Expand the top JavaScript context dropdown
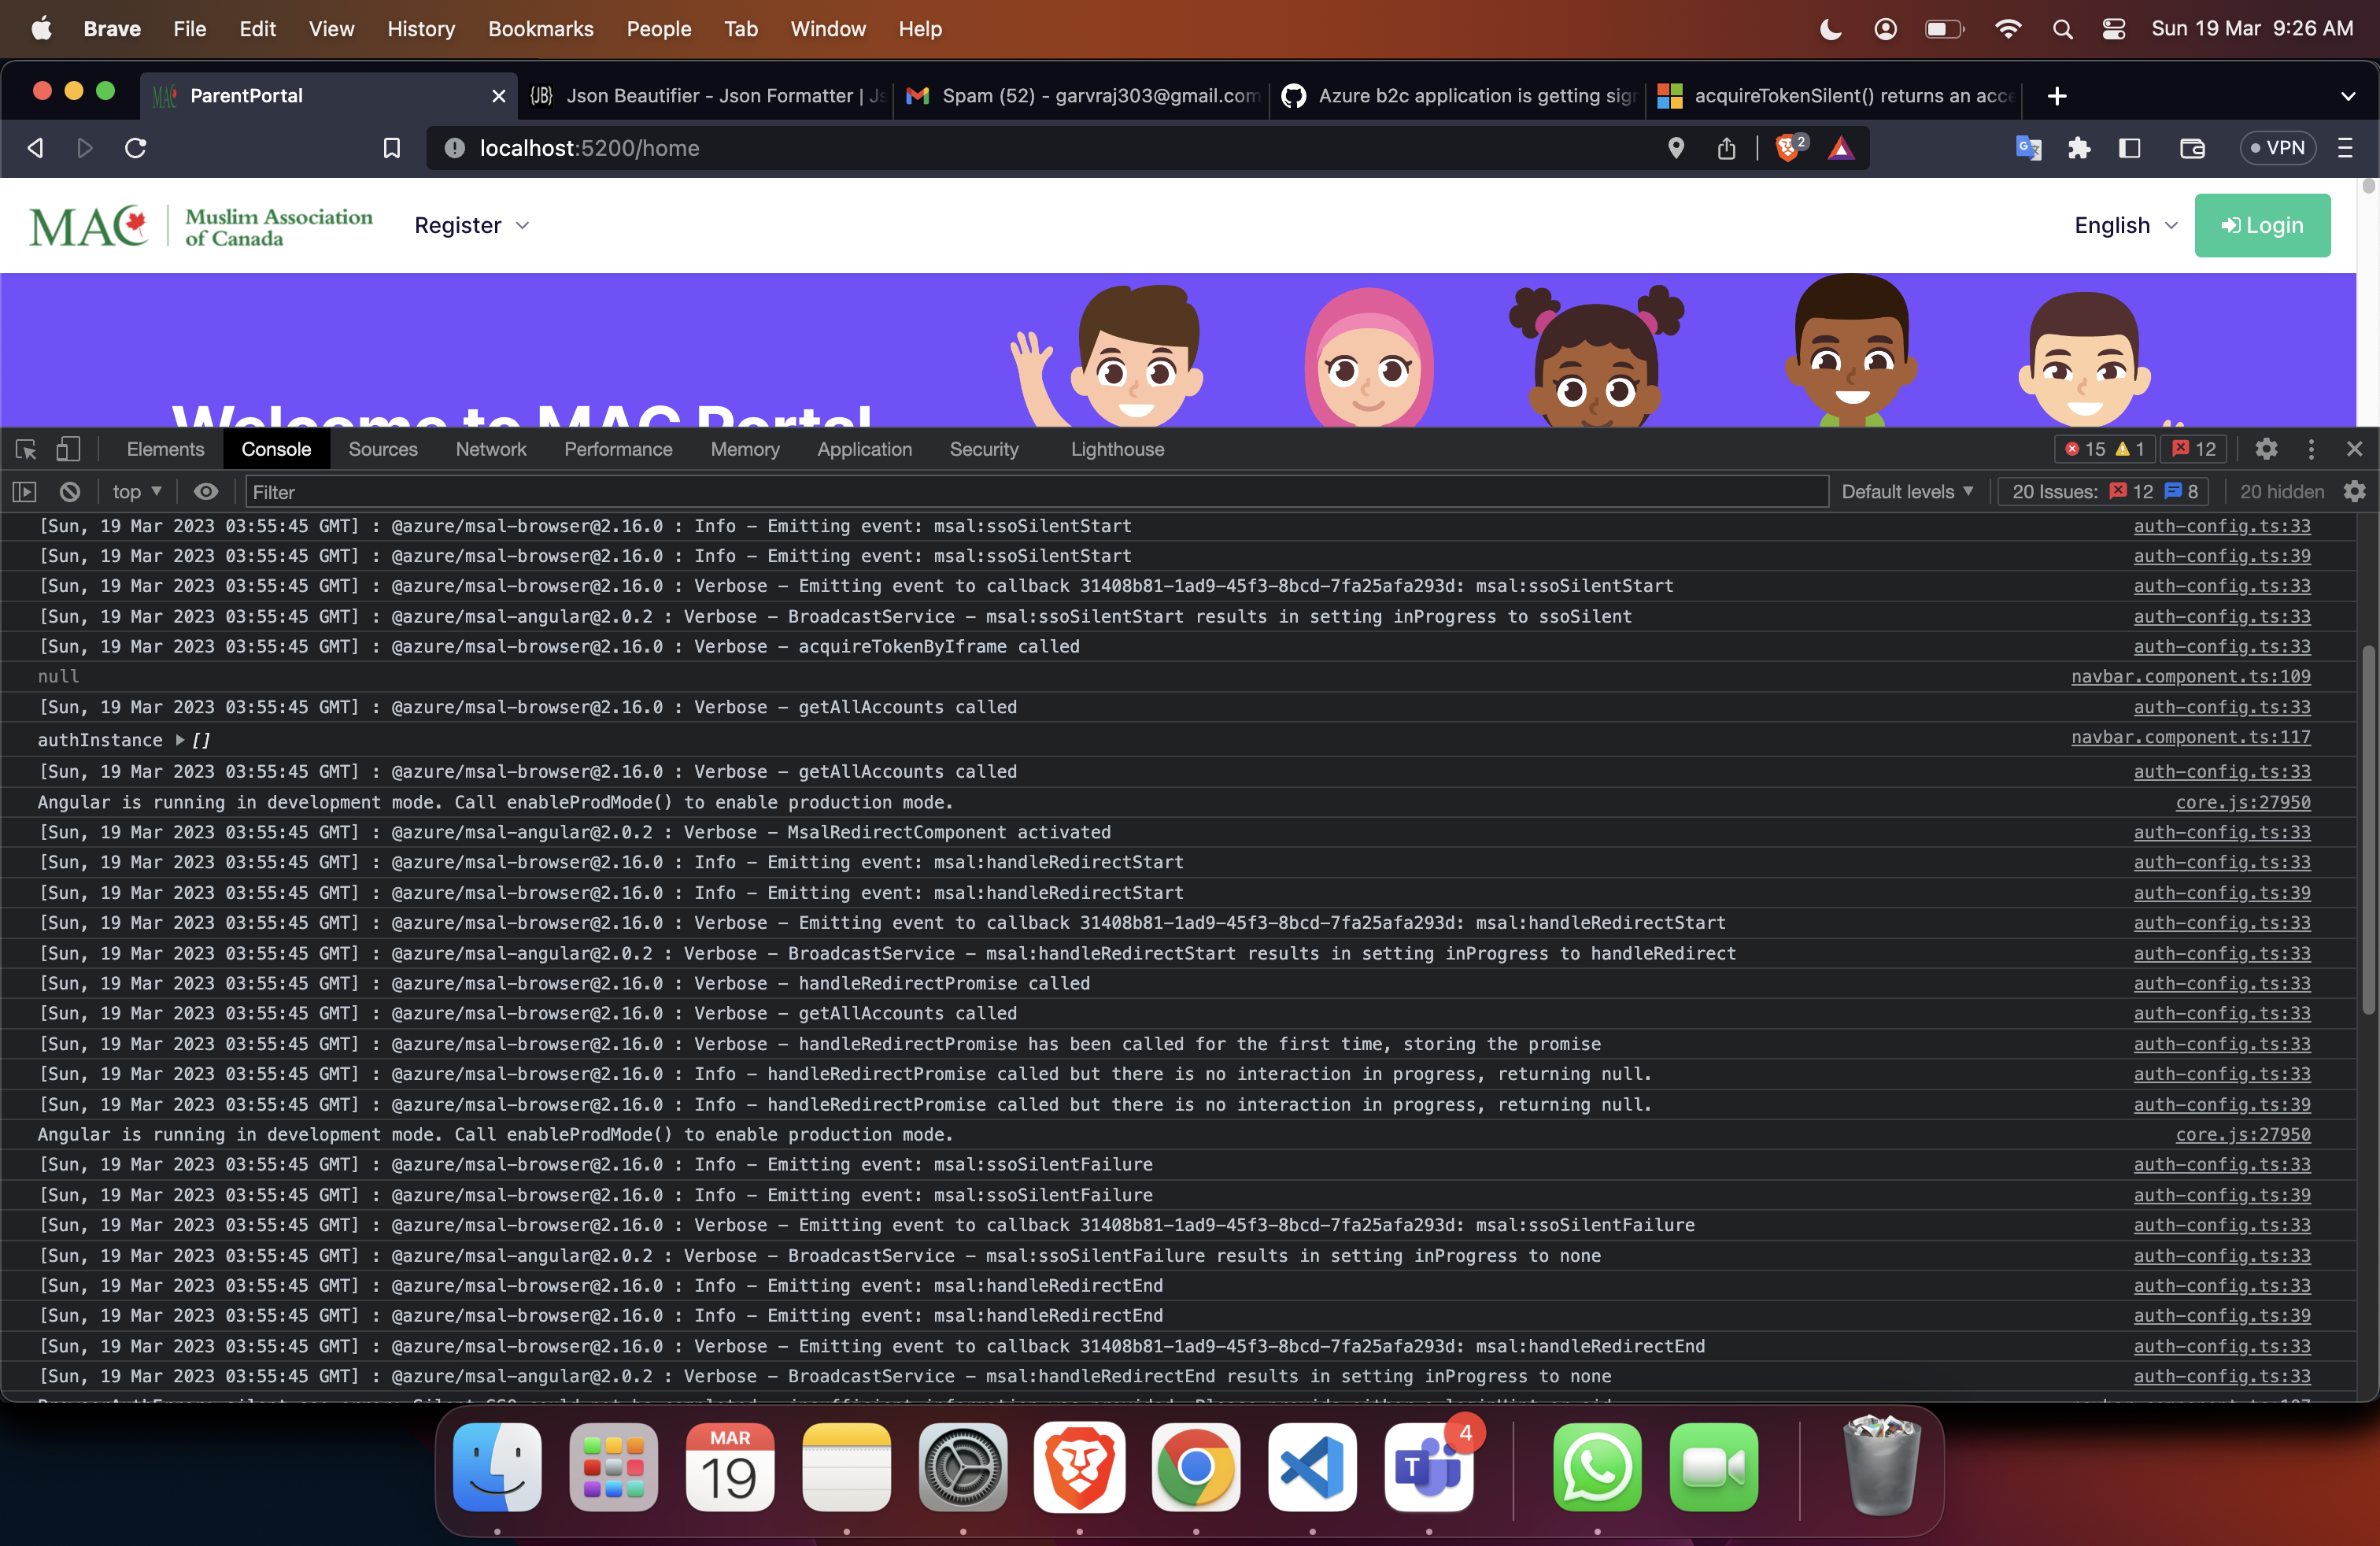The image size is (2380, 1546). coord(137,491)
